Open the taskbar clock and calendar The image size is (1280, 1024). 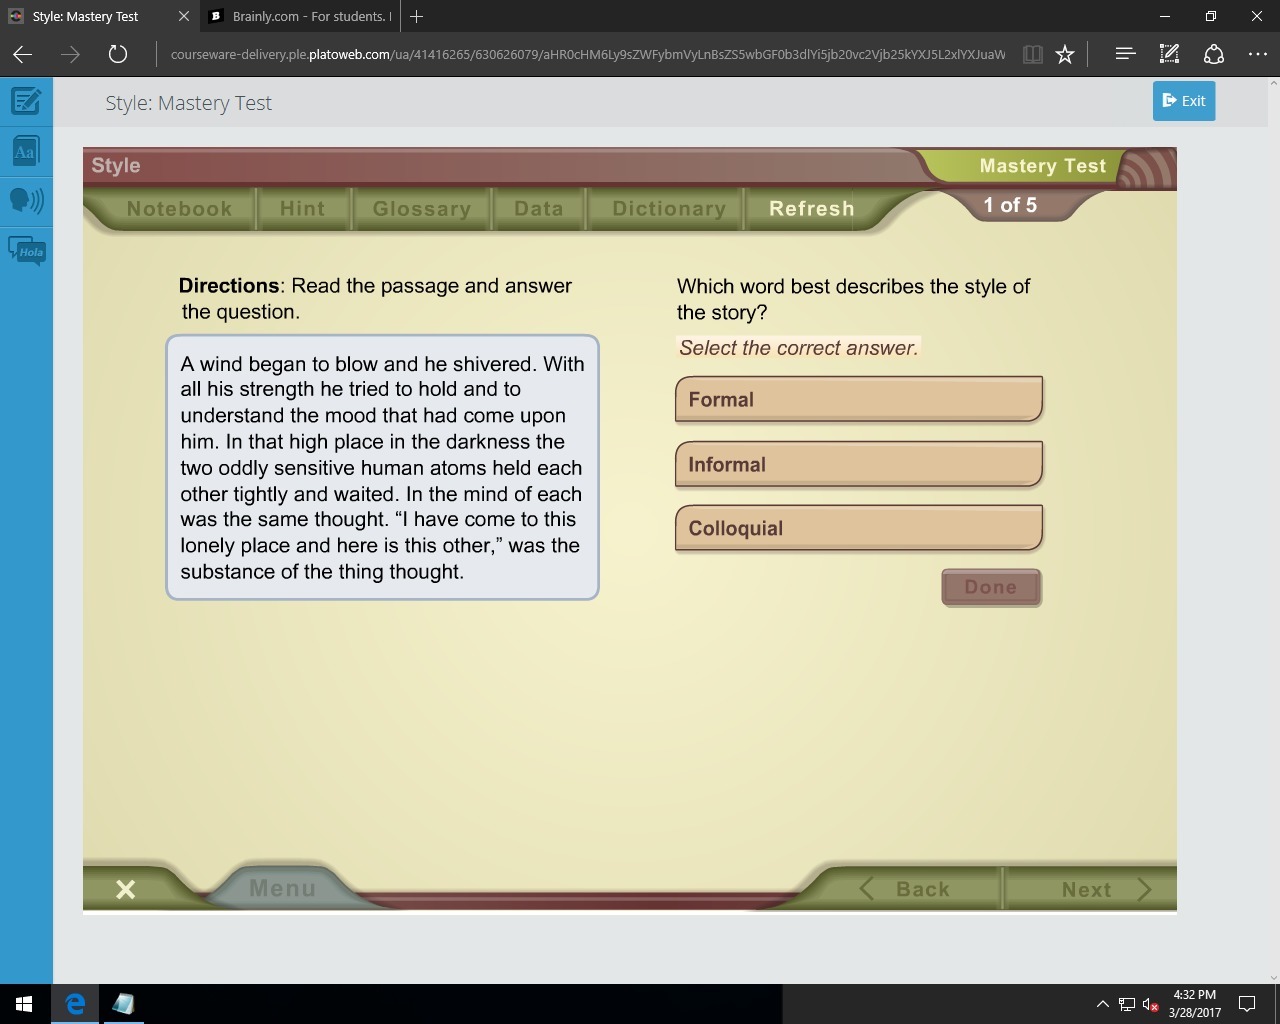pyautogui.click(x=1195, y=1004)
